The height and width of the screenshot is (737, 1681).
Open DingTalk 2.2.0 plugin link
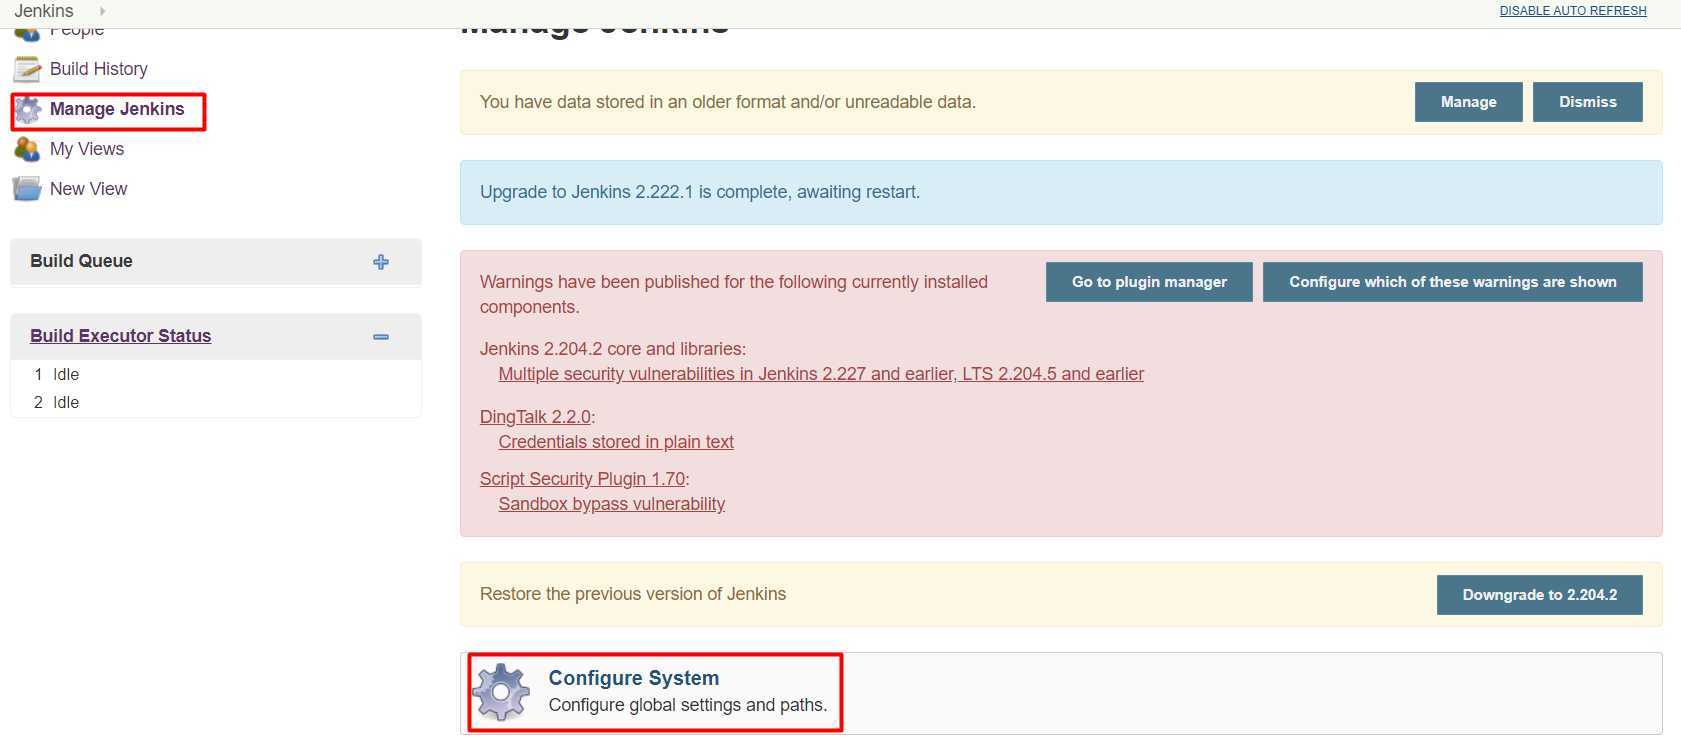(535, 417)
